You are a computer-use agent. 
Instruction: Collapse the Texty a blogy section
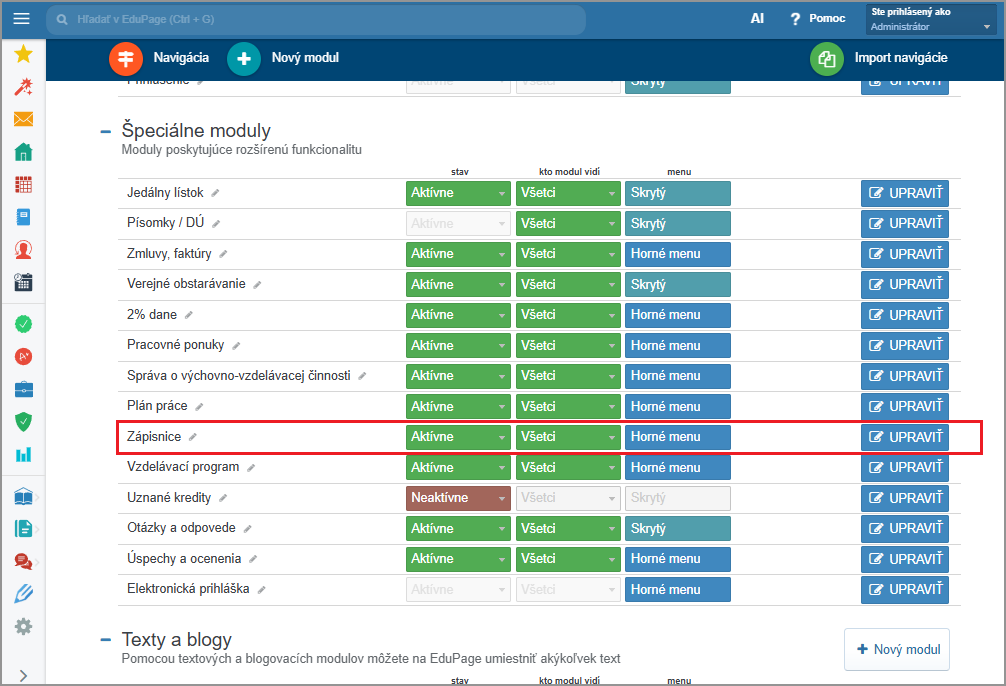[x=105, y=640]
